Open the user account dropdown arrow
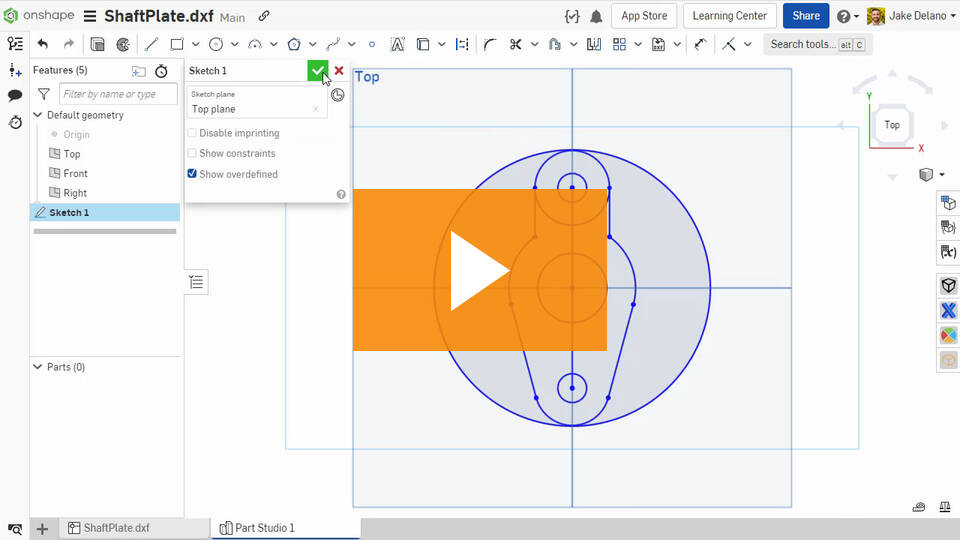Image resolution: width=960 pixels, height=540 pixels. tap(953, 17)
